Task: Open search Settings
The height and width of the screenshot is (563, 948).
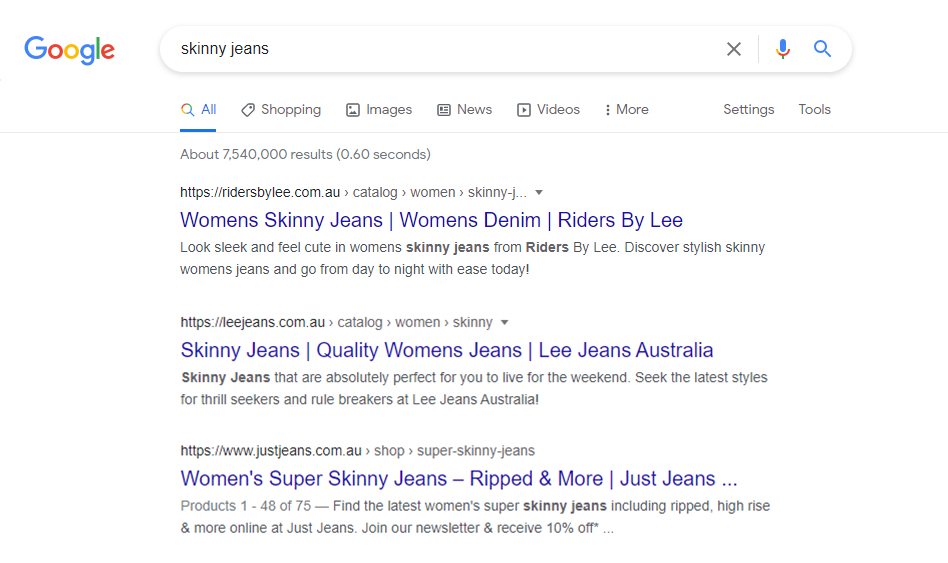Action: coord(748,109)
